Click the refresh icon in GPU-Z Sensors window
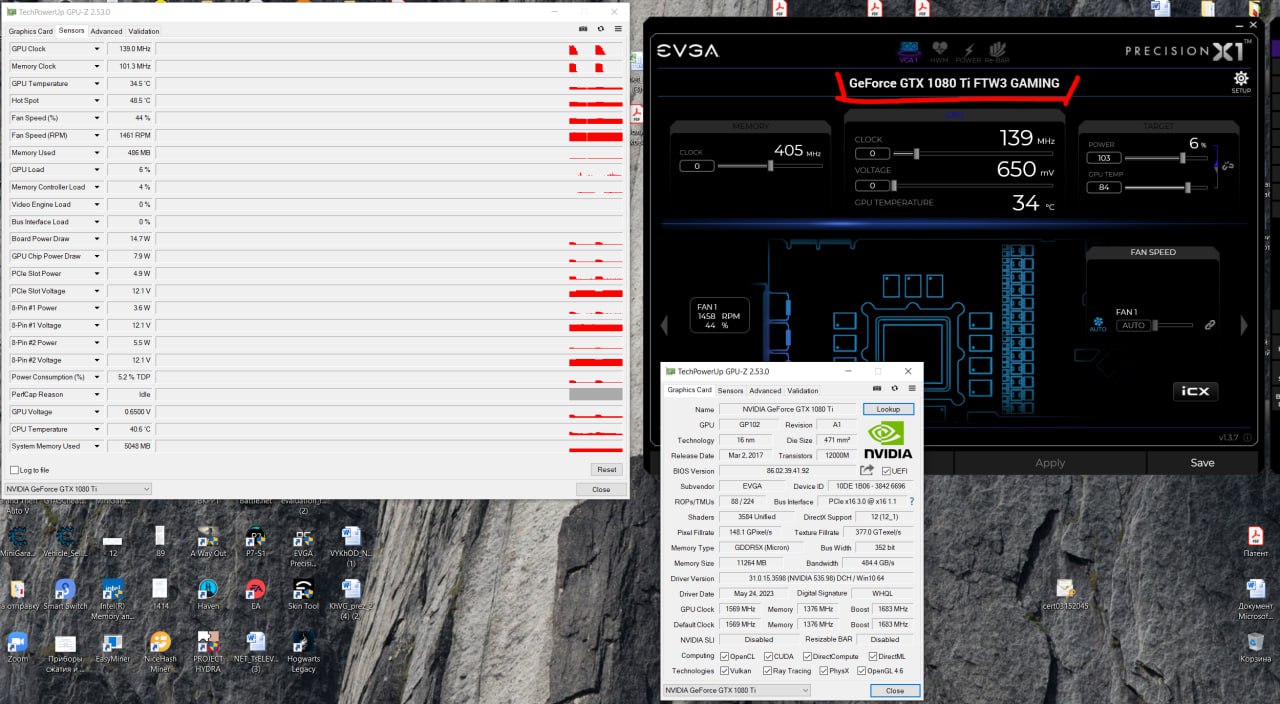 [601, 29]
